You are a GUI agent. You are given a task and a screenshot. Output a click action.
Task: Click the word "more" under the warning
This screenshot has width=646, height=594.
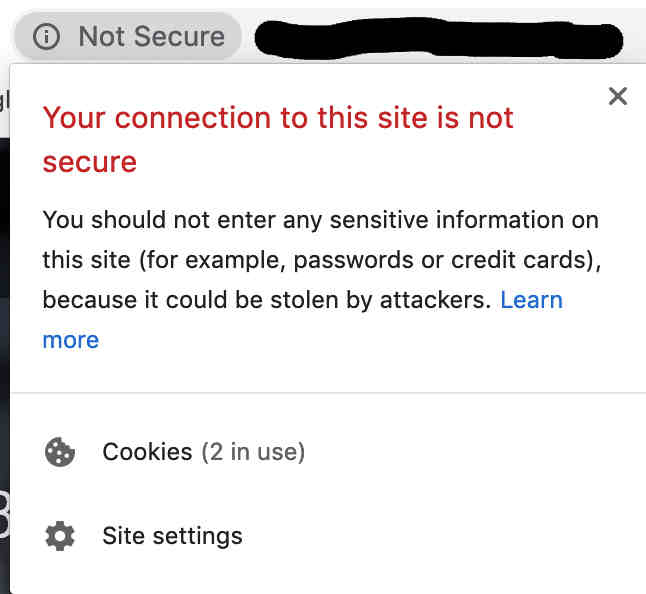pos(70,340)
